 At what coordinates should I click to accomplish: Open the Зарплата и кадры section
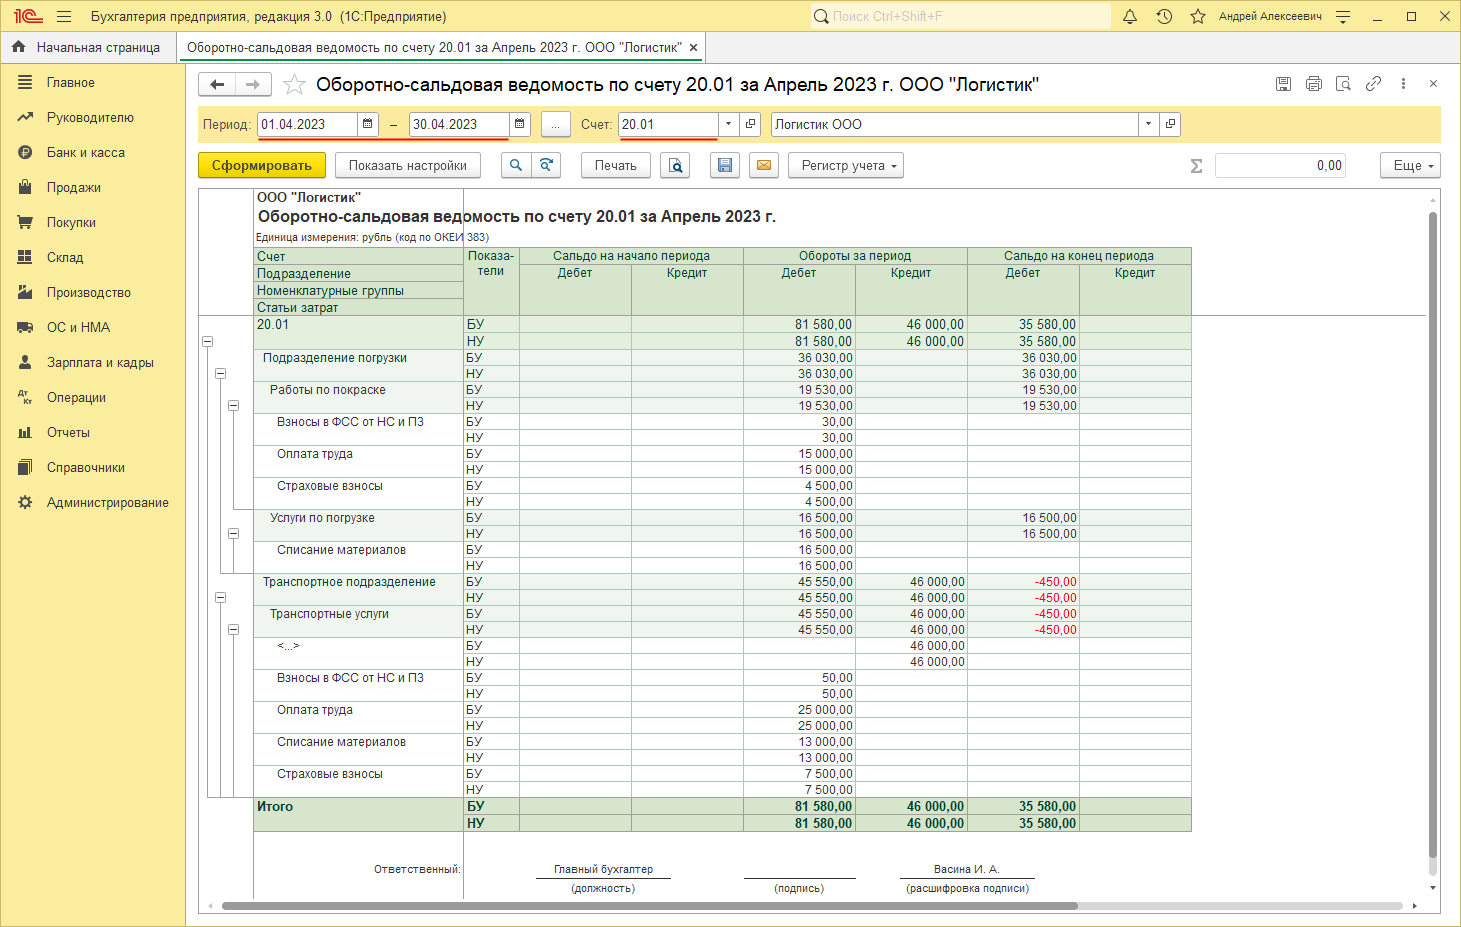[x=100, y=363]
